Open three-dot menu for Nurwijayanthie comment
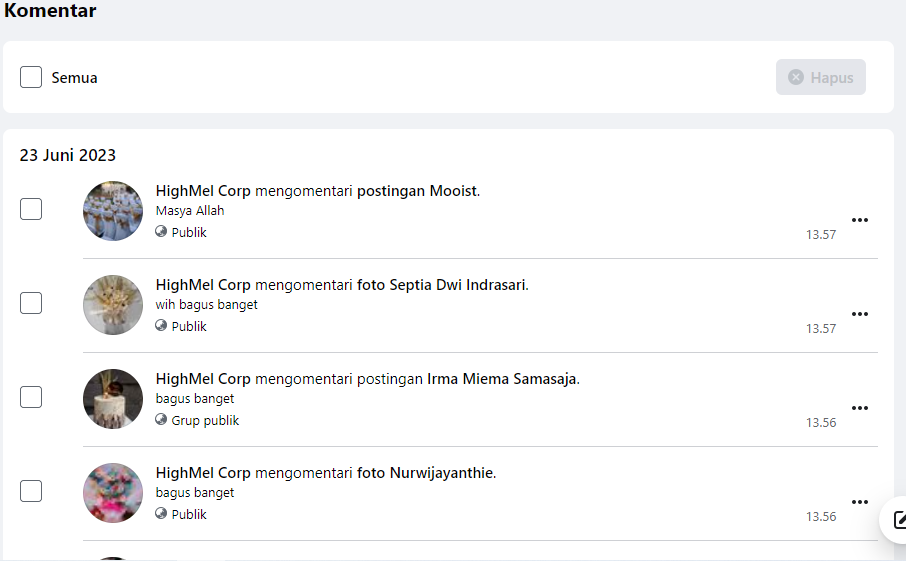The image size is (906, 561). [x=860, y=502]
